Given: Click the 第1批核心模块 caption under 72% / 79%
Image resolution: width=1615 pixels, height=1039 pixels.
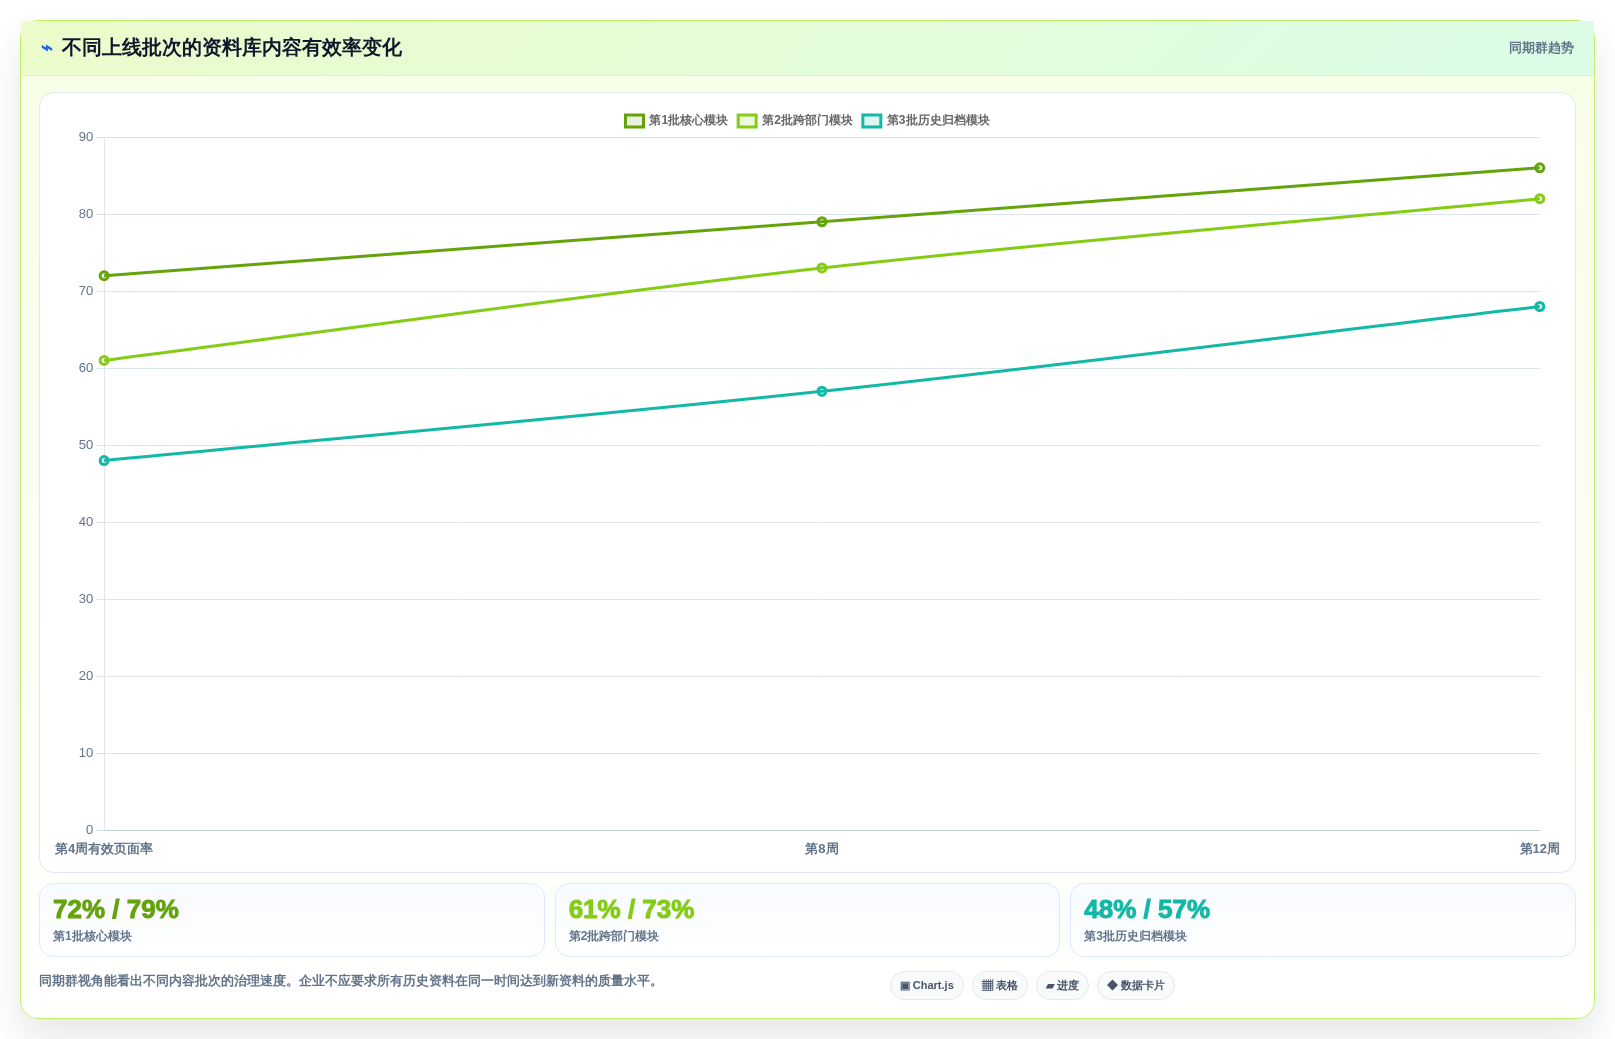Looking at the screenshot, I should point(92,937).
